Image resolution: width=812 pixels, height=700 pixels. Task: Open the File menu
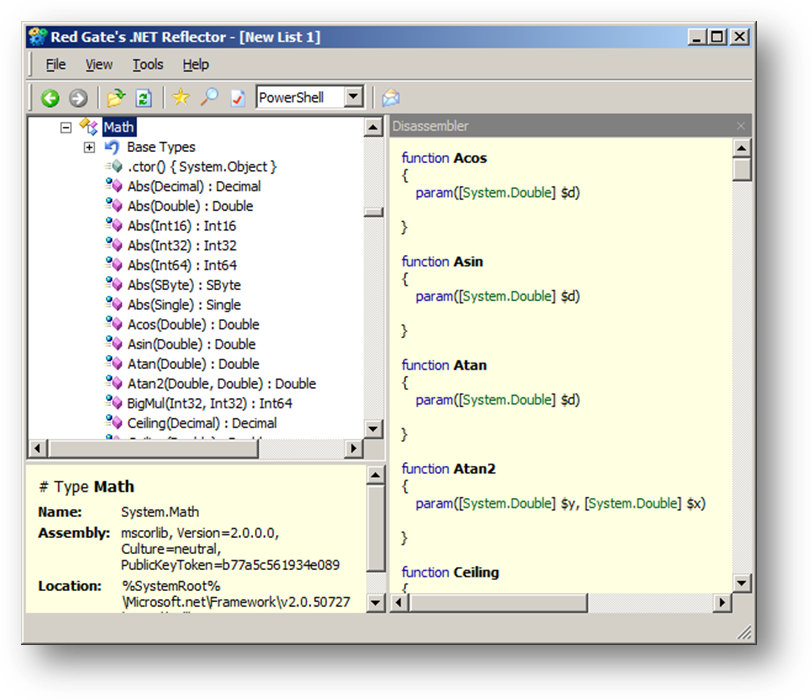coord(55,65)
